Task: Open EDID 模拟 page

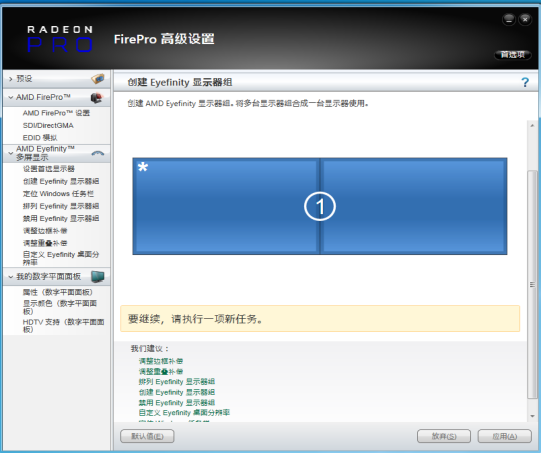Action: tap(40, 138)
